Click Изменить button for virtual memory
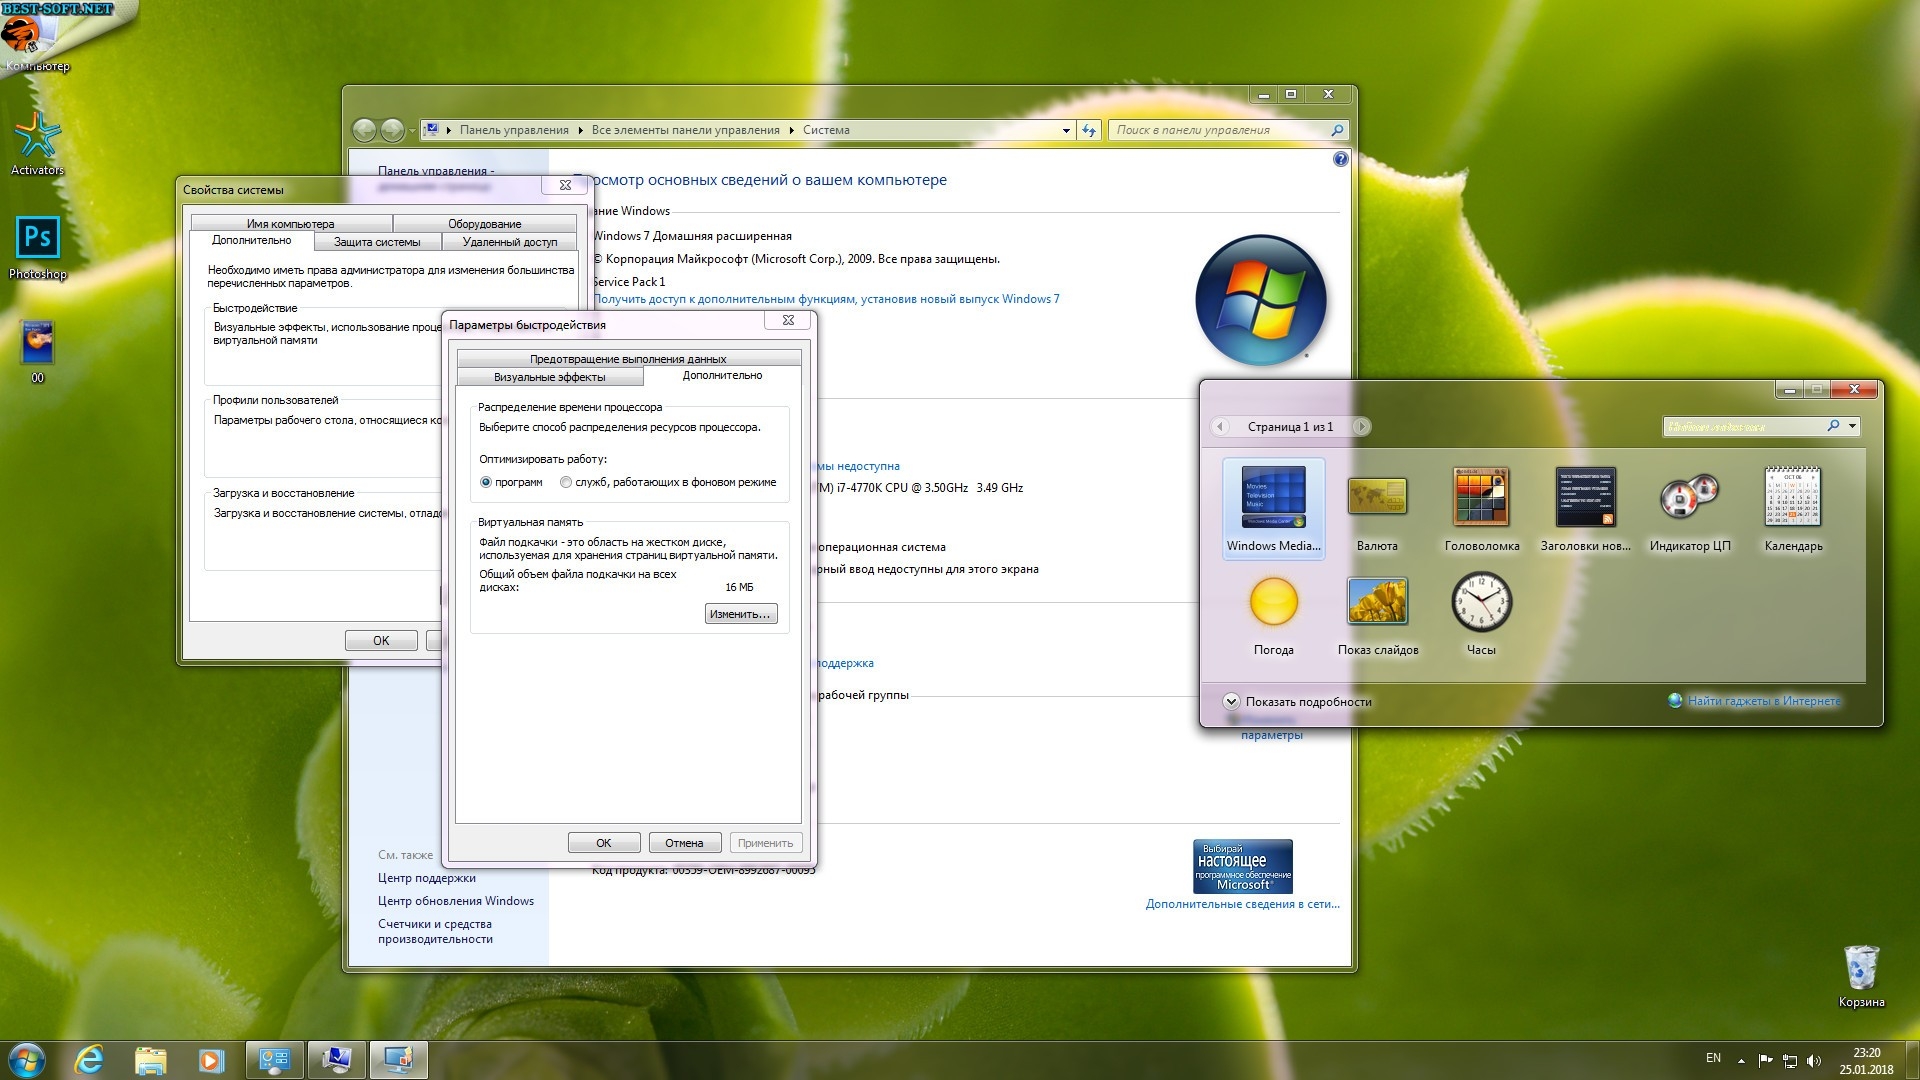 pyautogui.click(x=741, y=613)
